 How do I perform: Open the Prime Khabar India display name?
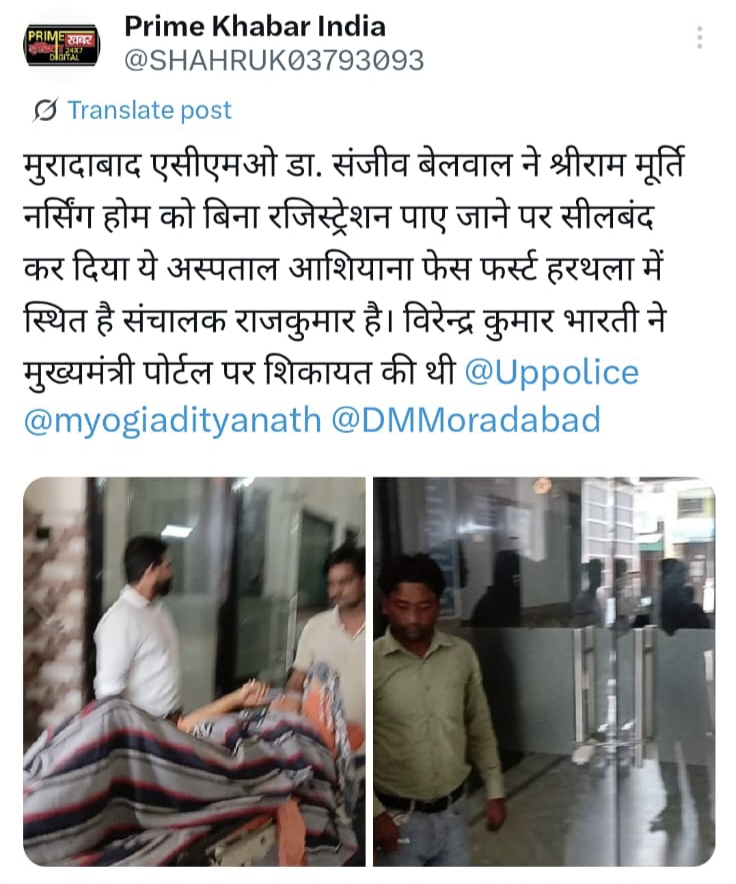coord(255,26)
